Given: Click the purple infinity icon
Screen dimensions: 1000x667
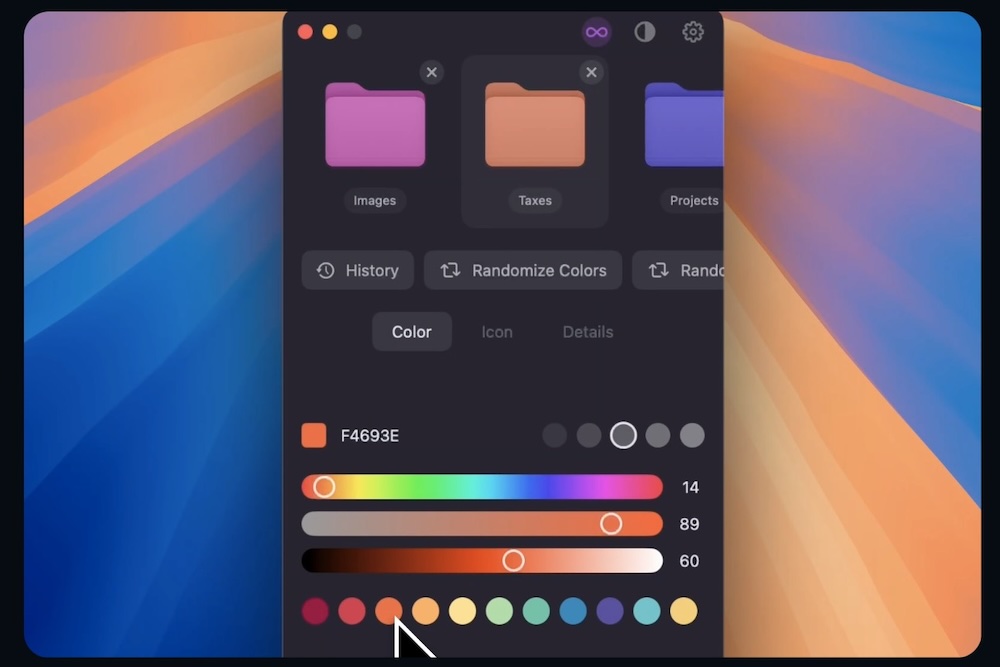Looking at the screenshot, I should (596, 32).
